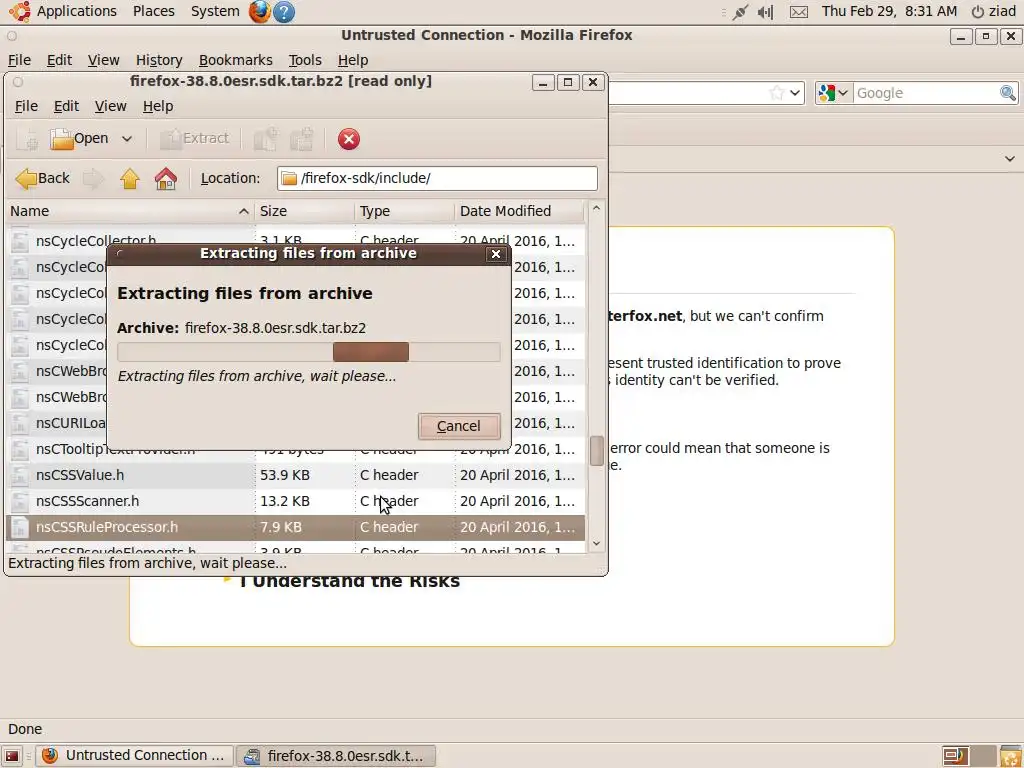Open the Places menu
The height and width of the screenshot is (768, 1024).
pos(153,11)
